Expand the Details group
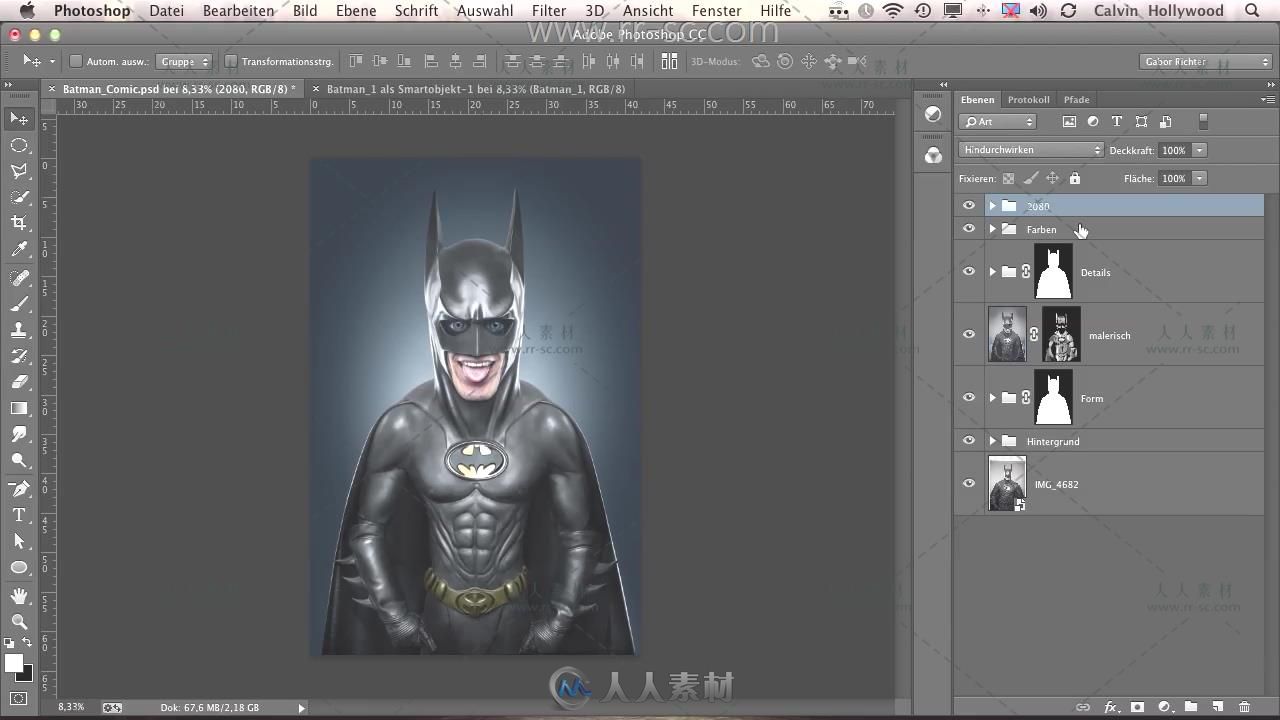The width and height of the screenshot is (1280, 720). 992,272
